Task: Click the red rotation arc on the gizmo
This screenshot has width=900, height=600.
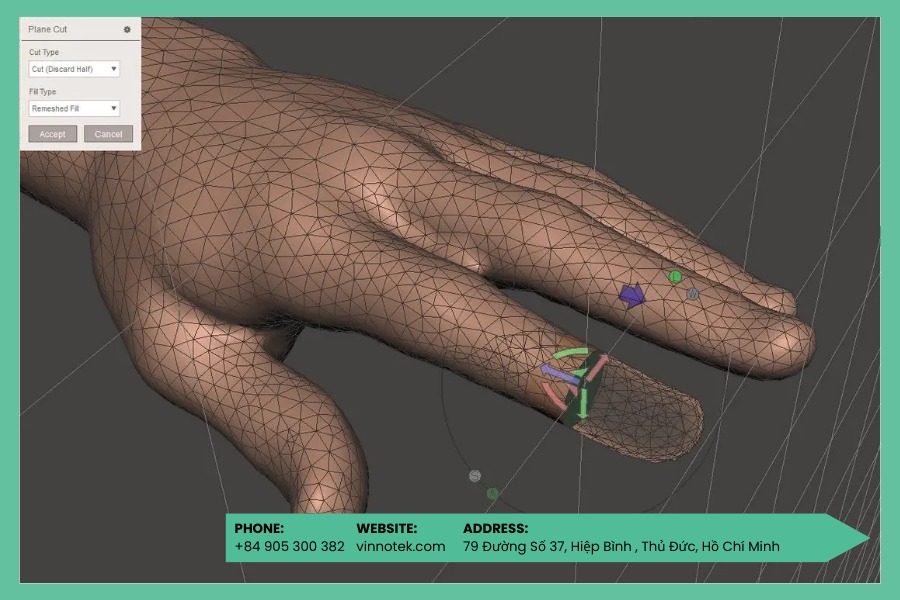Action: coord(554,396)
